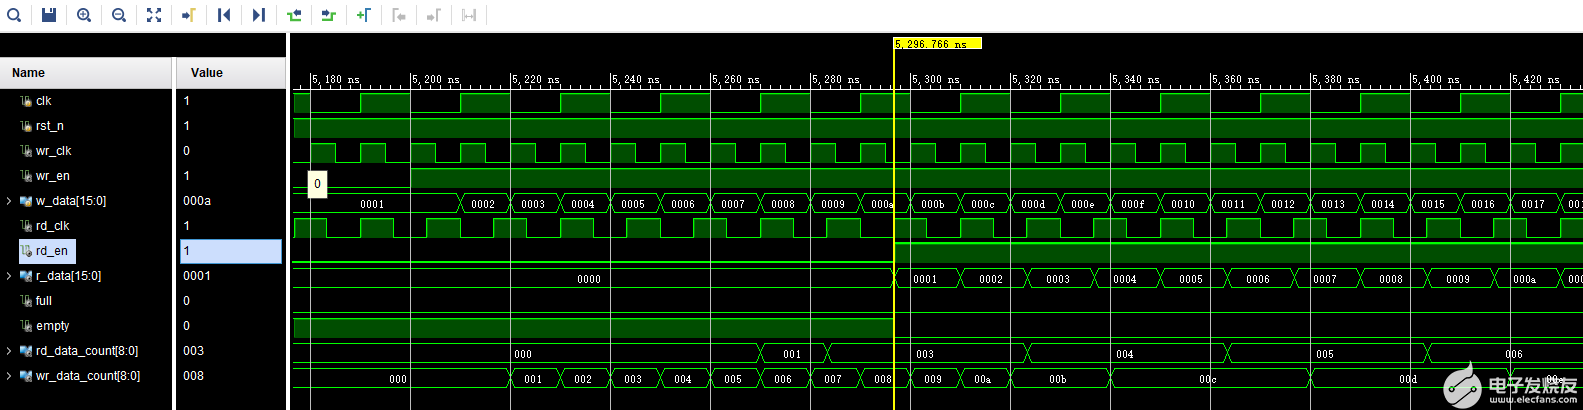Select the wr_en signal name
The width and height of the screenshot is (1583, 410).
pos(52,176)
